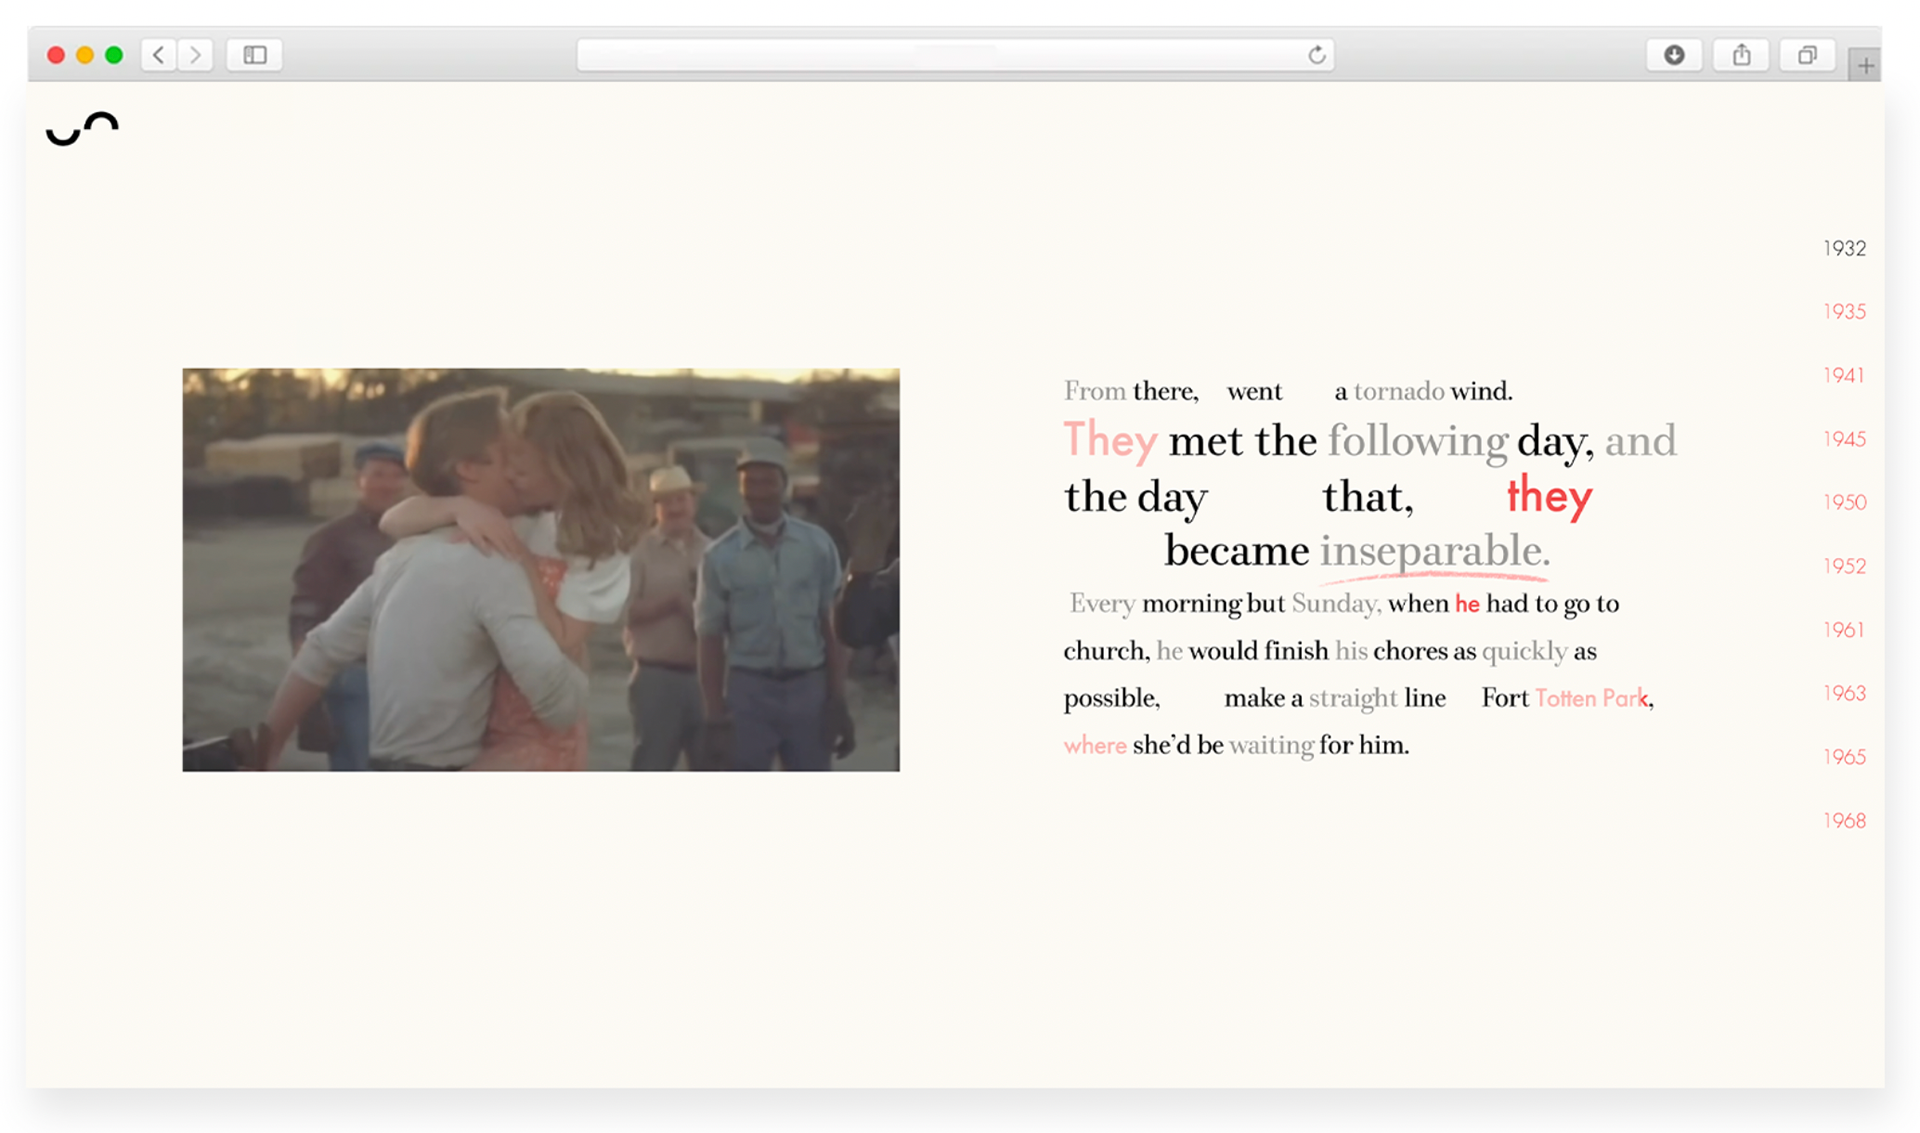The width and height of the screenshot is (1920, 1133).
Task: Click the large pink word 'They'
Action: (x=1110, y=440)
